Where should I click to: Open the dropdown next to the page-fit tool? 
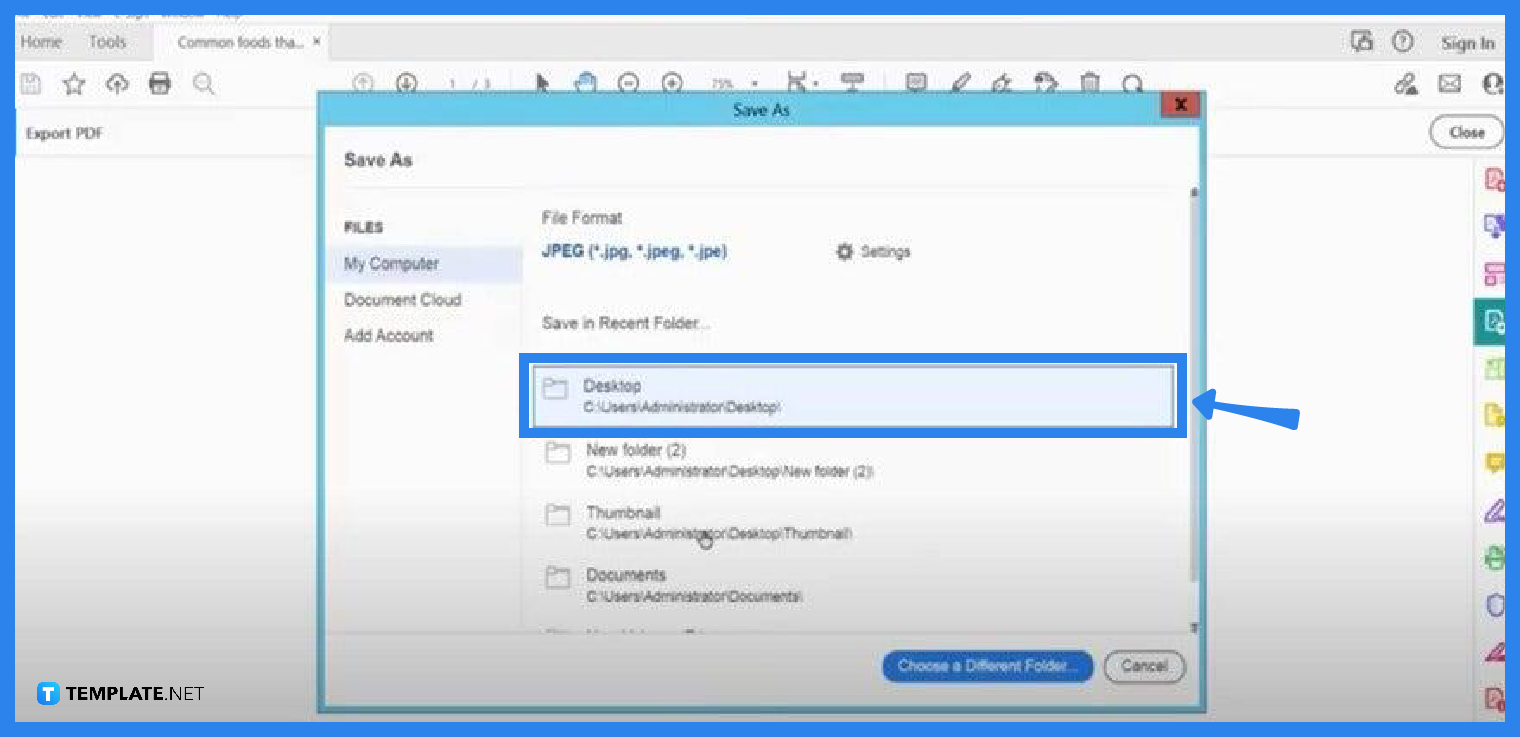(817, 84)
